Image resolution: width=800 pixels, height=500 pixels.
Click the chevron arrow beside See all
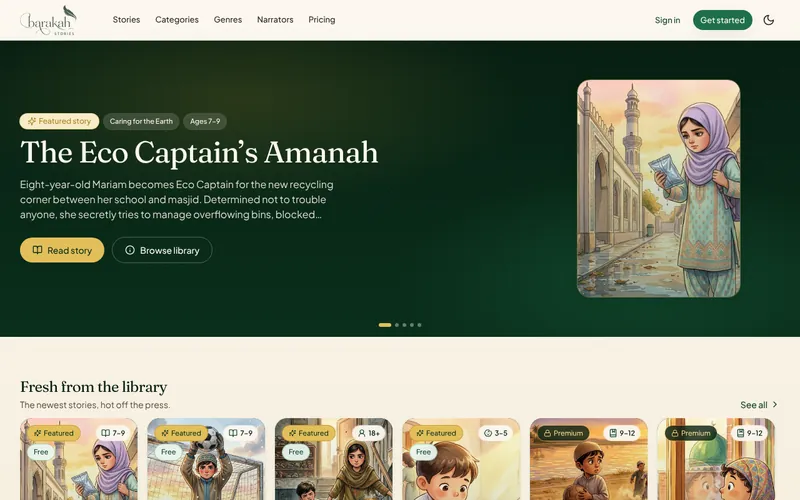click(x=775, y=404)
